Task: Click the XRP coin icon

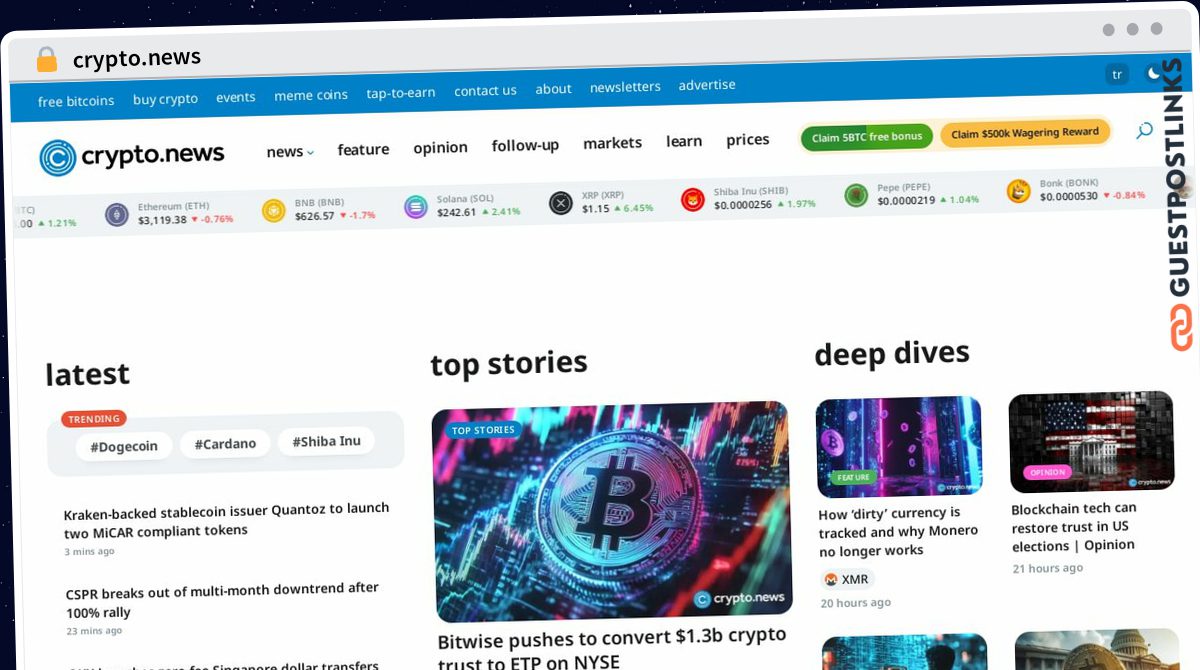Action: pos(561,203)
